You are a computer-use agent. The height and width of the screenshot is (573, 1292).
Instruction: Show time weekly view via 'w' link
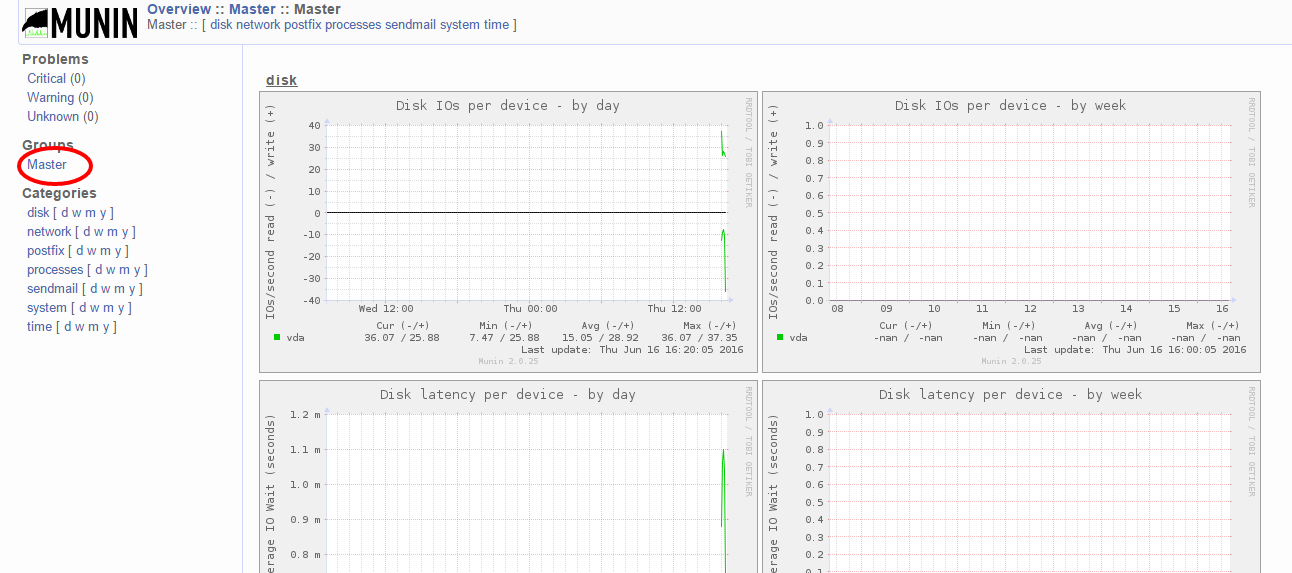80,327
